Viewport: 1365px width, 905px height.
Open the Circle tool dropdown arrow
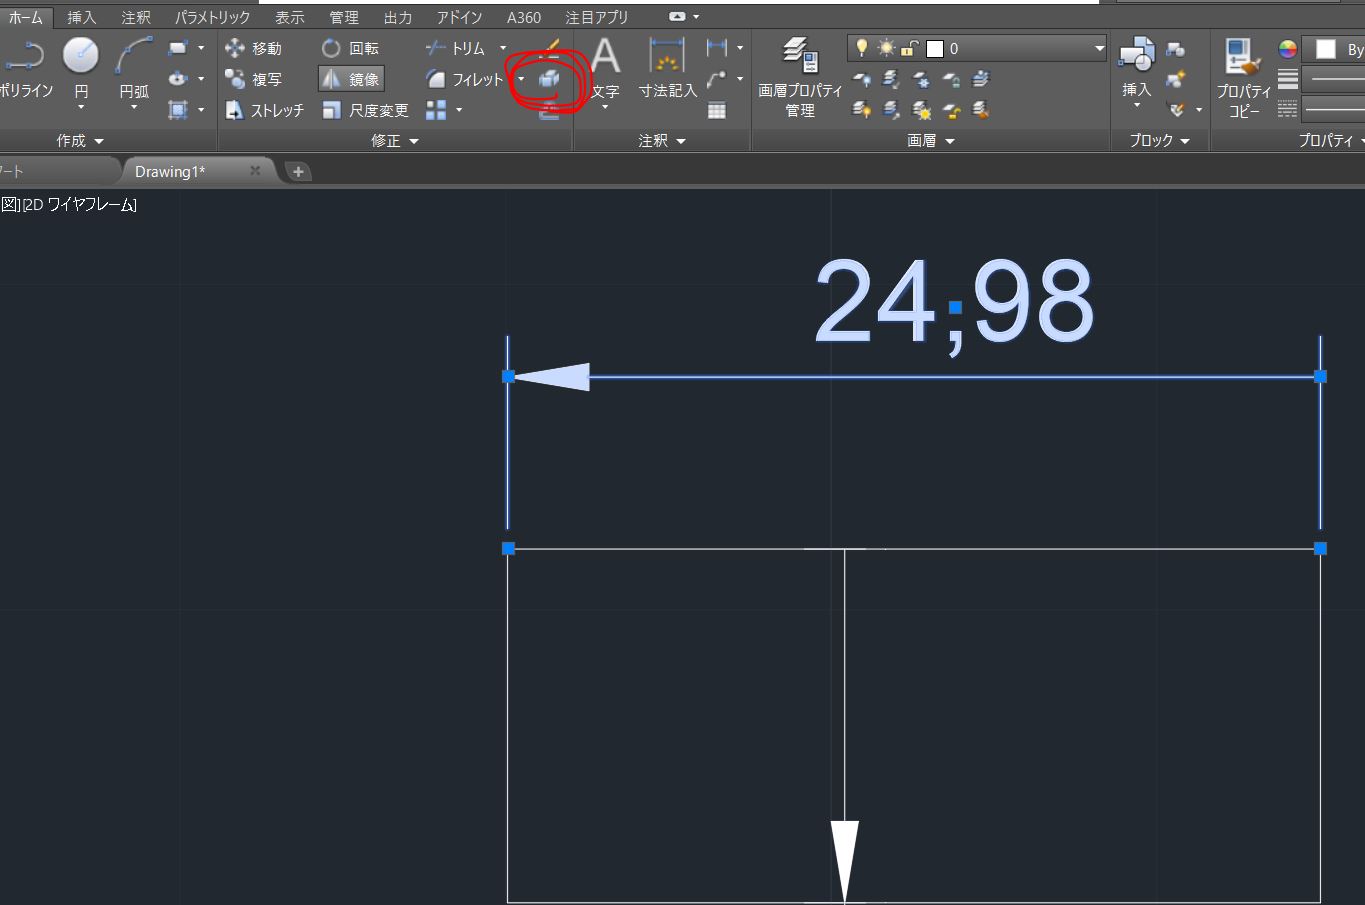pyautogui.click(x=81, y=108)
